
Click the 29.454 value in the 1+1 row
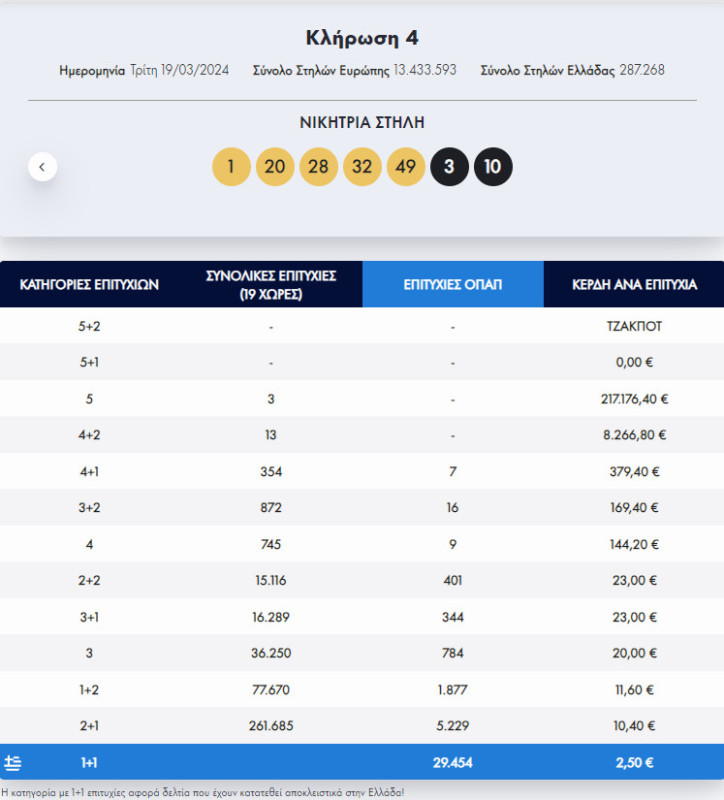coord(452,763)
